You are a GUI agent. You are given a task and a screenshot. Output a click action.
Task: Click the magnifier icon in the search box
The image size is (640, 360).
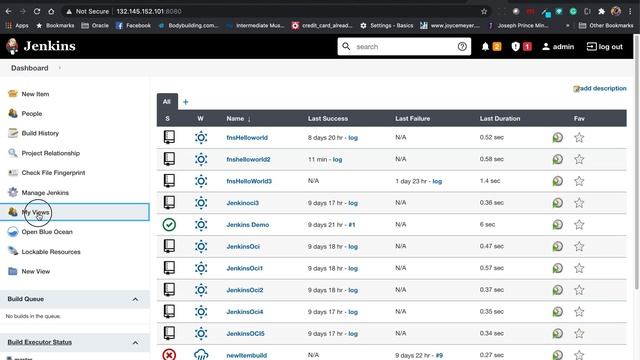coord(346,46)
